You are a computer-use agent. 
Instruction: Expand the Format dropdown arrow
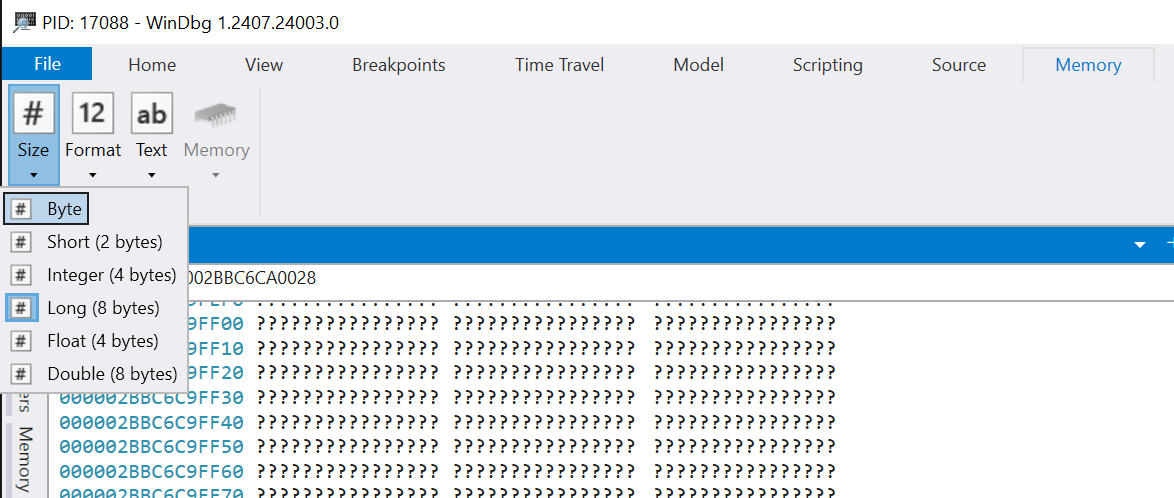pos(92,176)
